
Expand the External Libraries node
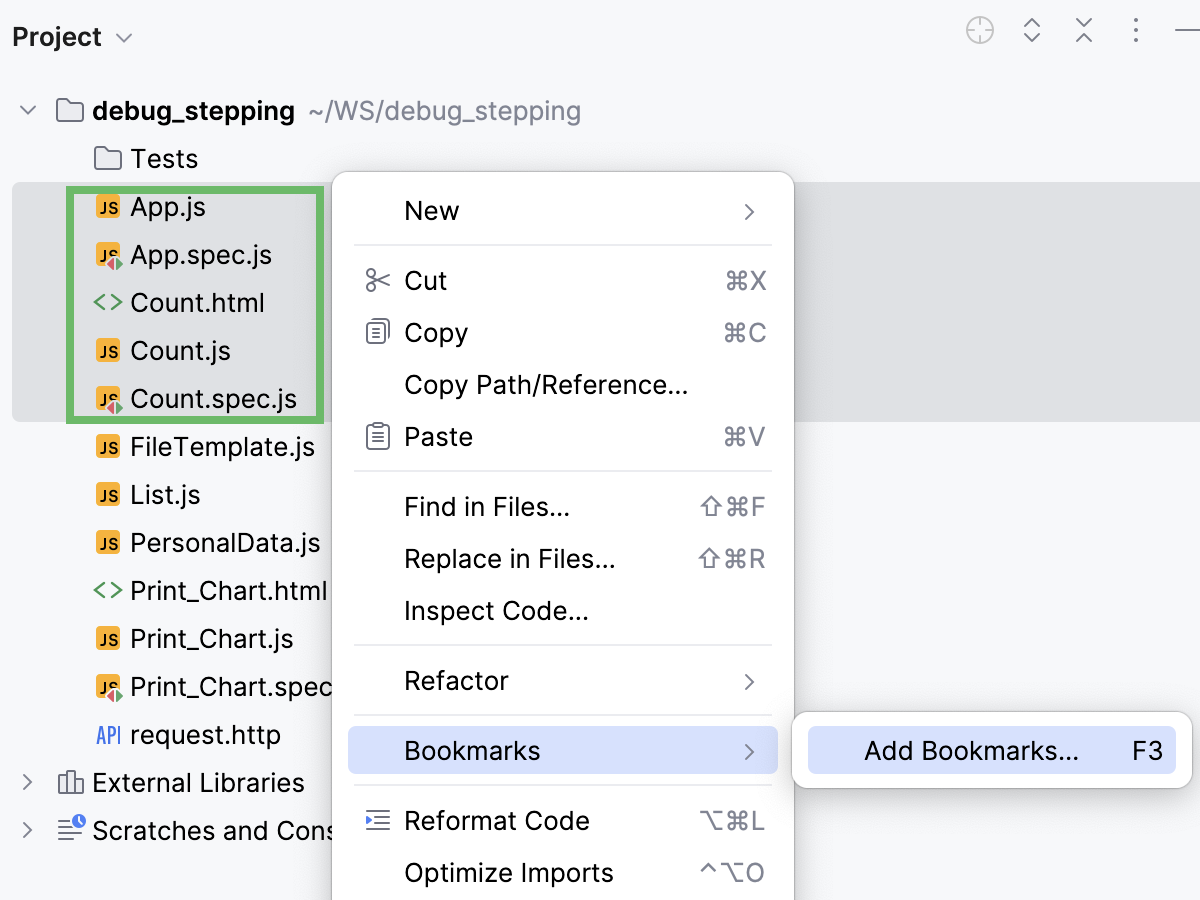click(x=27, y=783)
